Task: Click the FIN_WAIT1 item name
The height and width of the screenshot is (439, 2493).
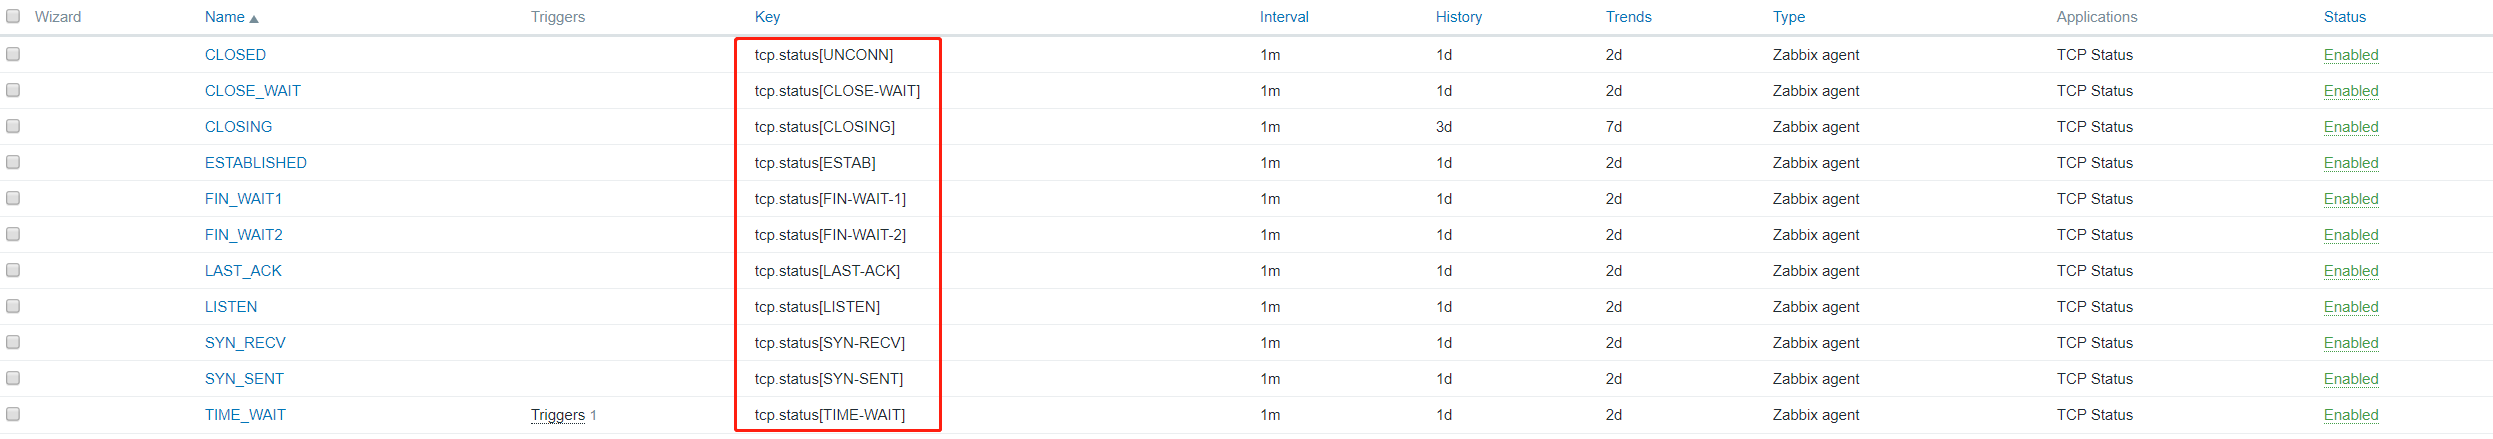Action: [243, 199]
